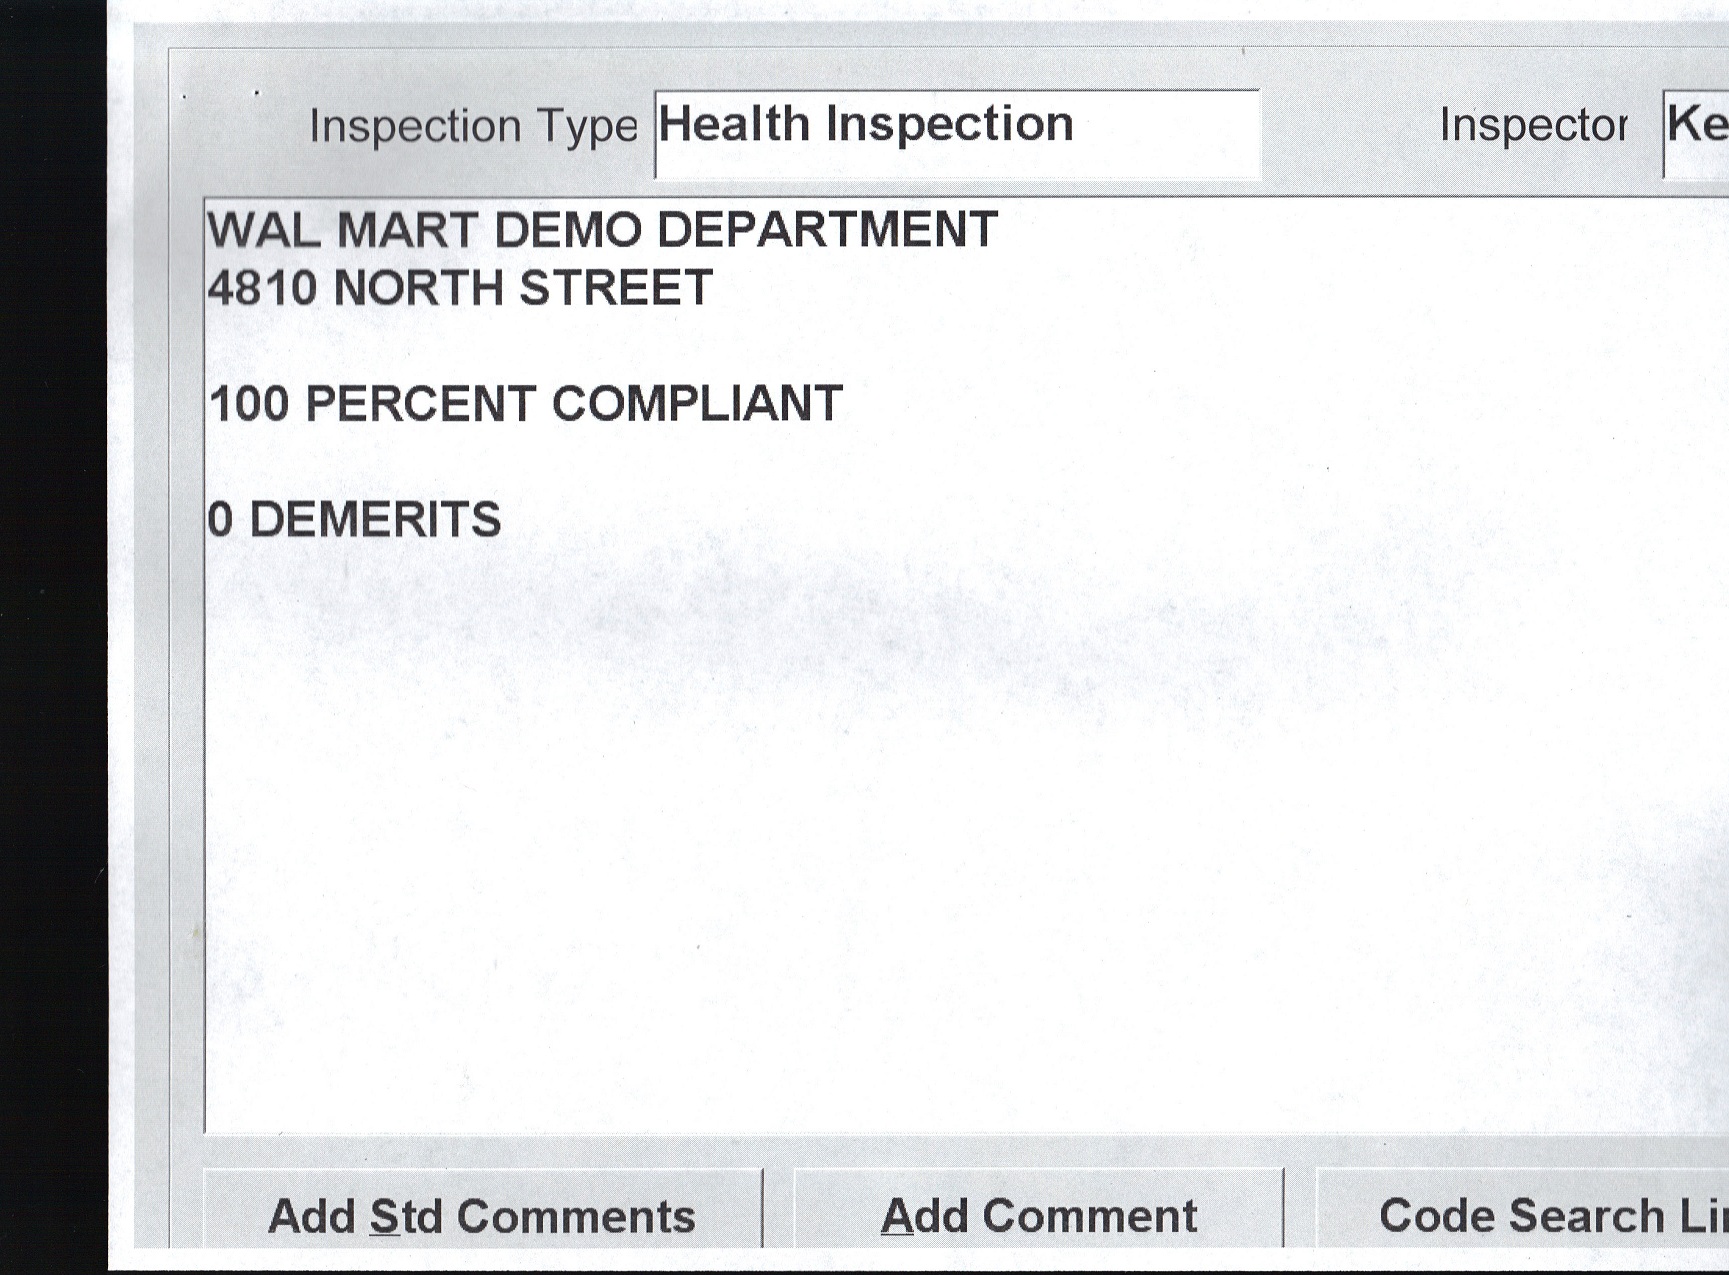Click the number 100 in comments

point(249,405)
